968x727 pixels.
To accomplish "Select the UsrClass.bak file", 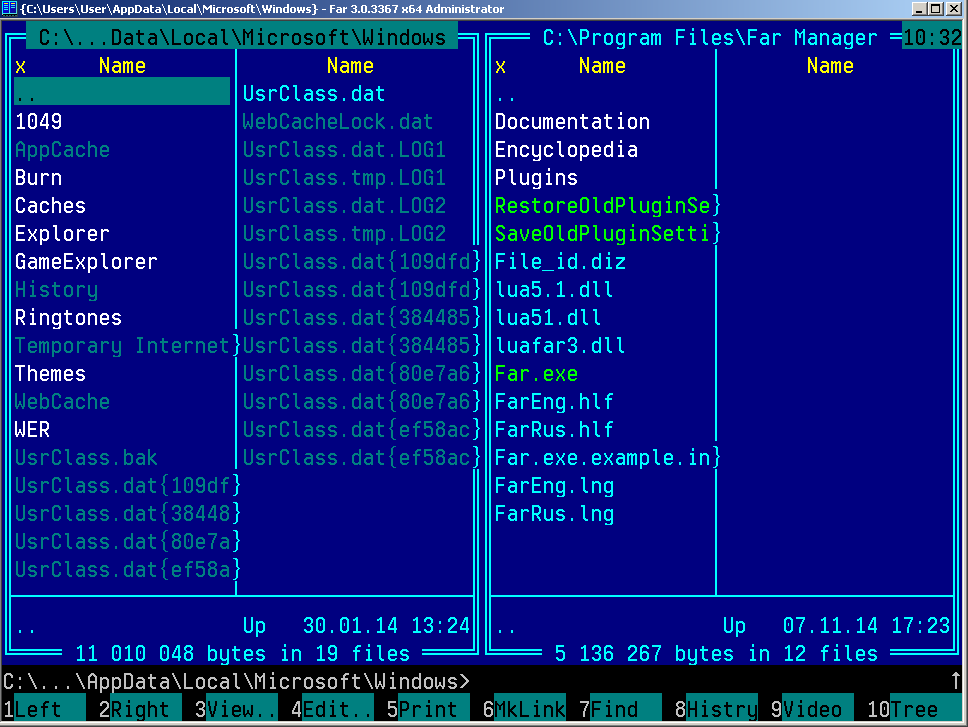I will coord(86,458).
